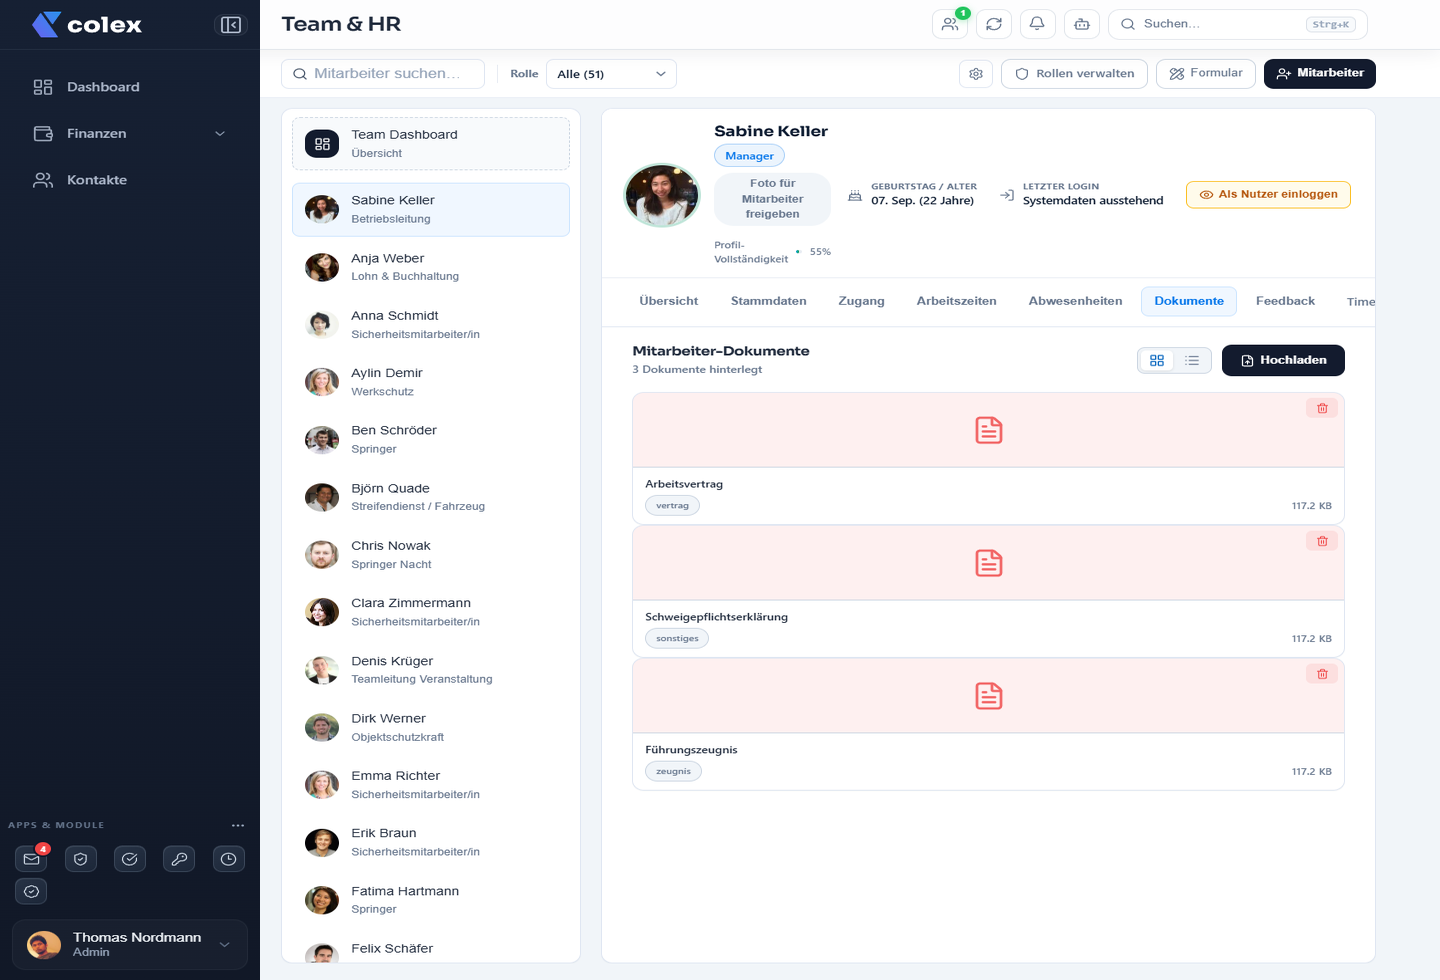The width and height of the screenshot is (1440, 980).
Task: Open the notifications bell
Action: 1038,24
